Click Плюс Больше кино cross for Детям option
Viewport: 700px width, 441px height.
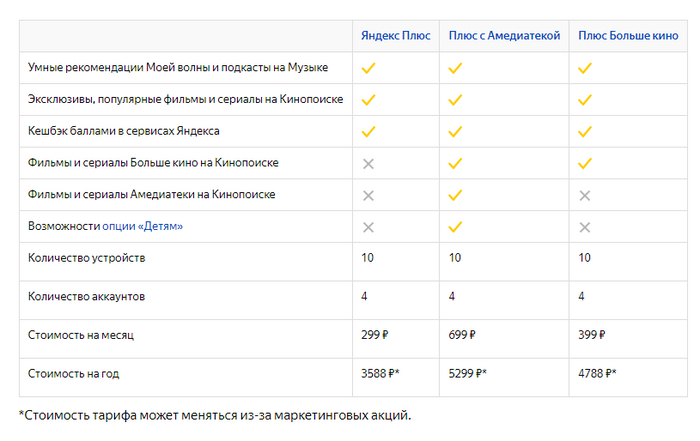point(585,227)
